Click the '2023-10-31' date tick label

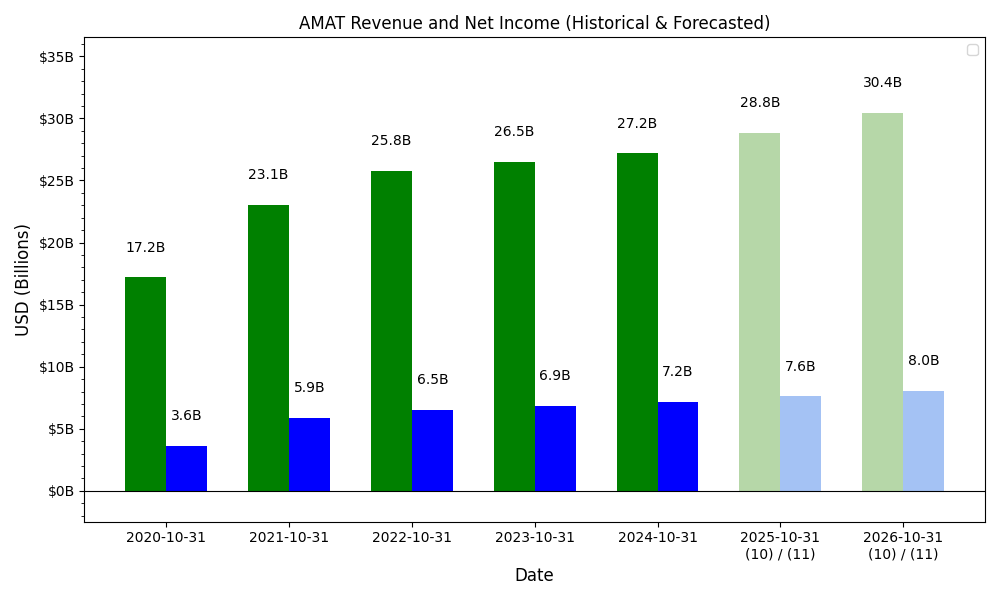535,538
